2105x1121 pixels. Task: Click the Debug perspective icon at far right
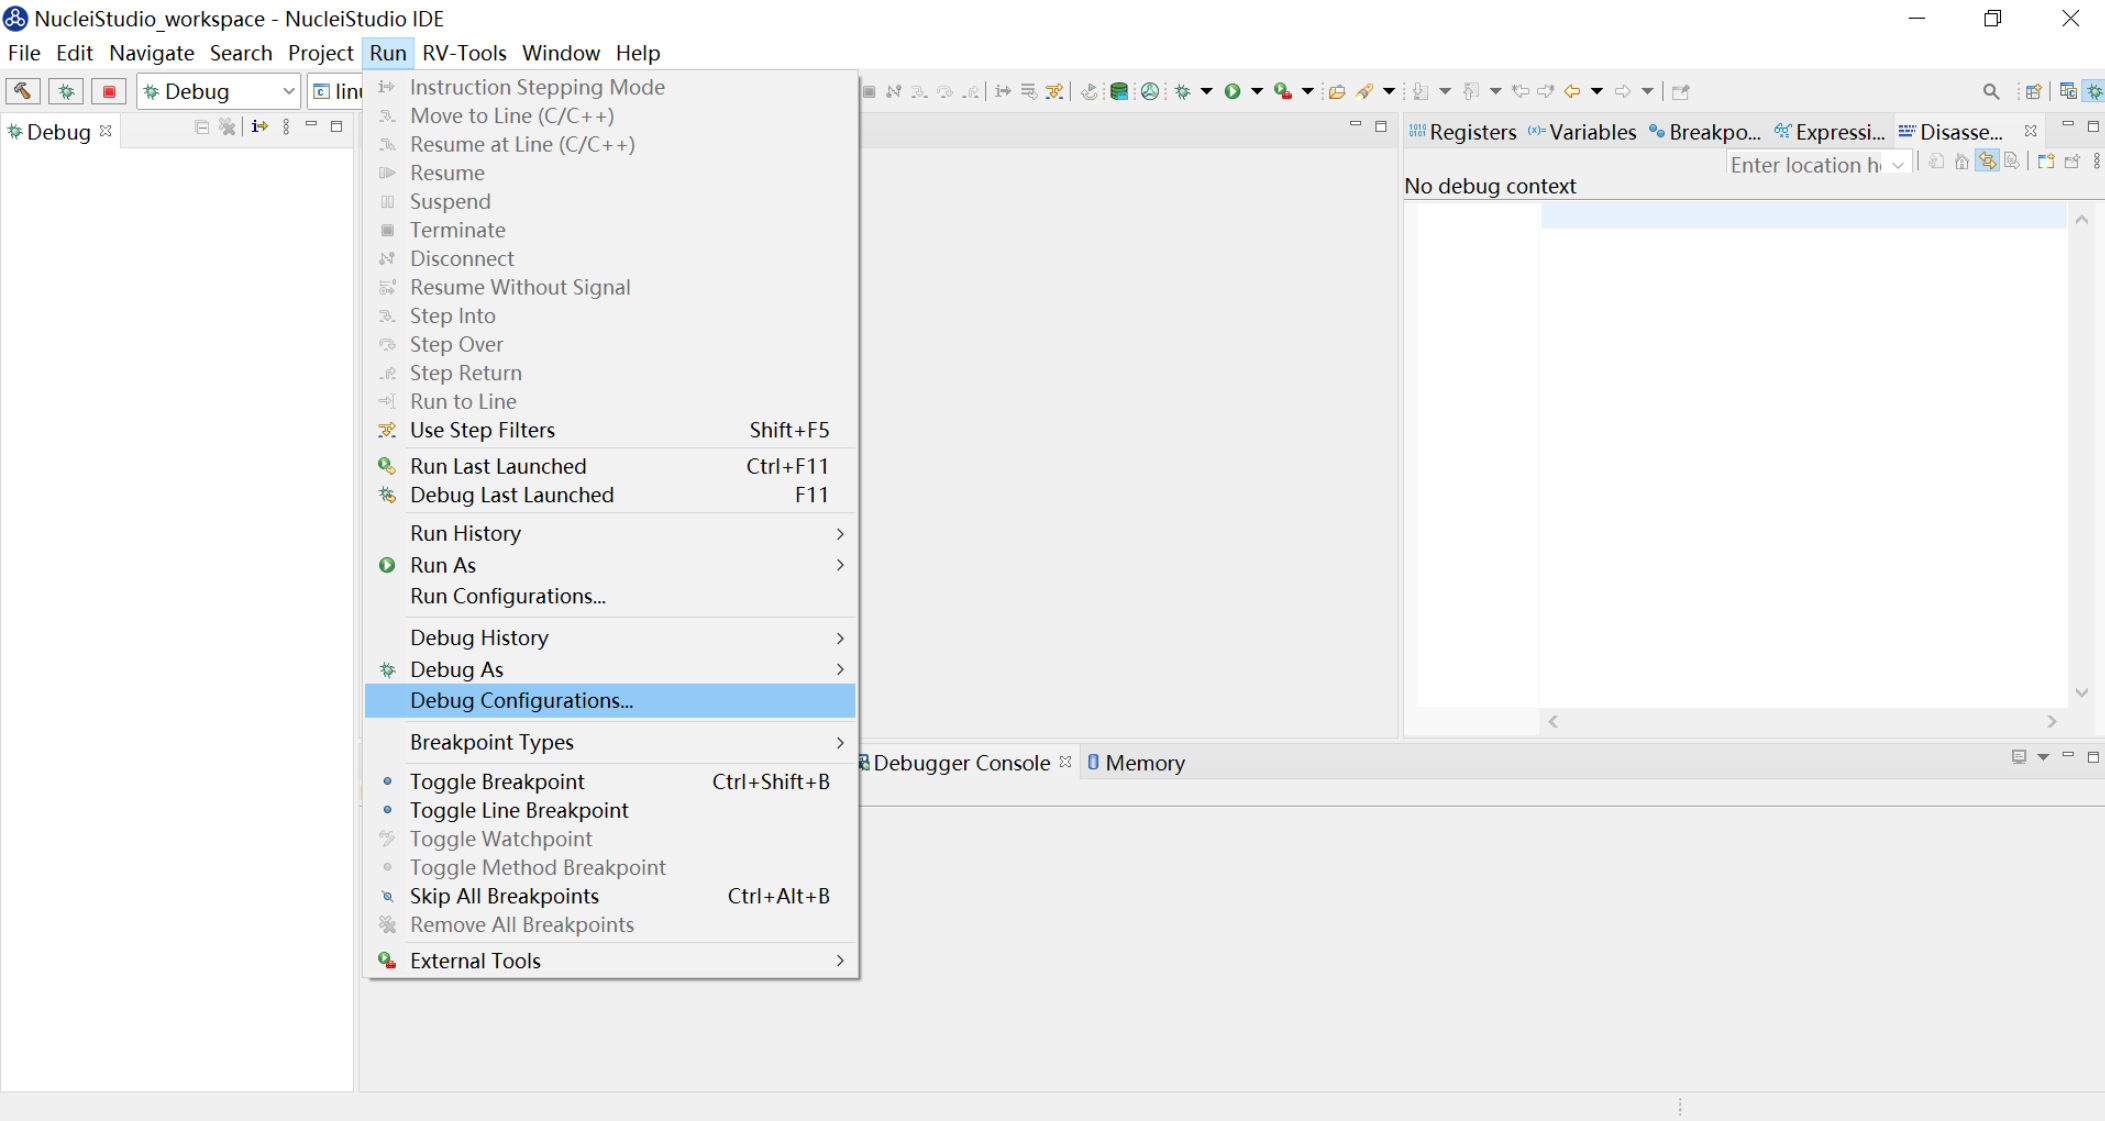2094,91
